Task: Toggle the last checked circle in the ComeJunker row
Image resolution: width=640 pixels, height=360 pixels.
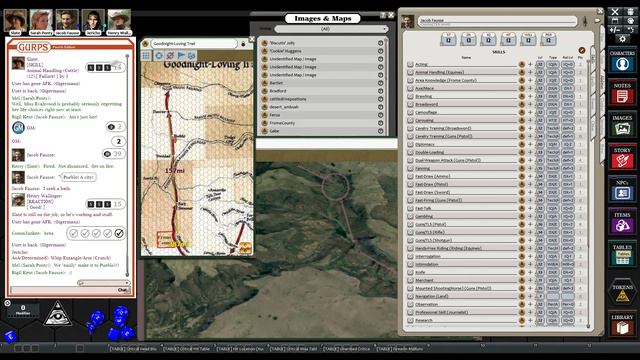Action: [119, 233]
